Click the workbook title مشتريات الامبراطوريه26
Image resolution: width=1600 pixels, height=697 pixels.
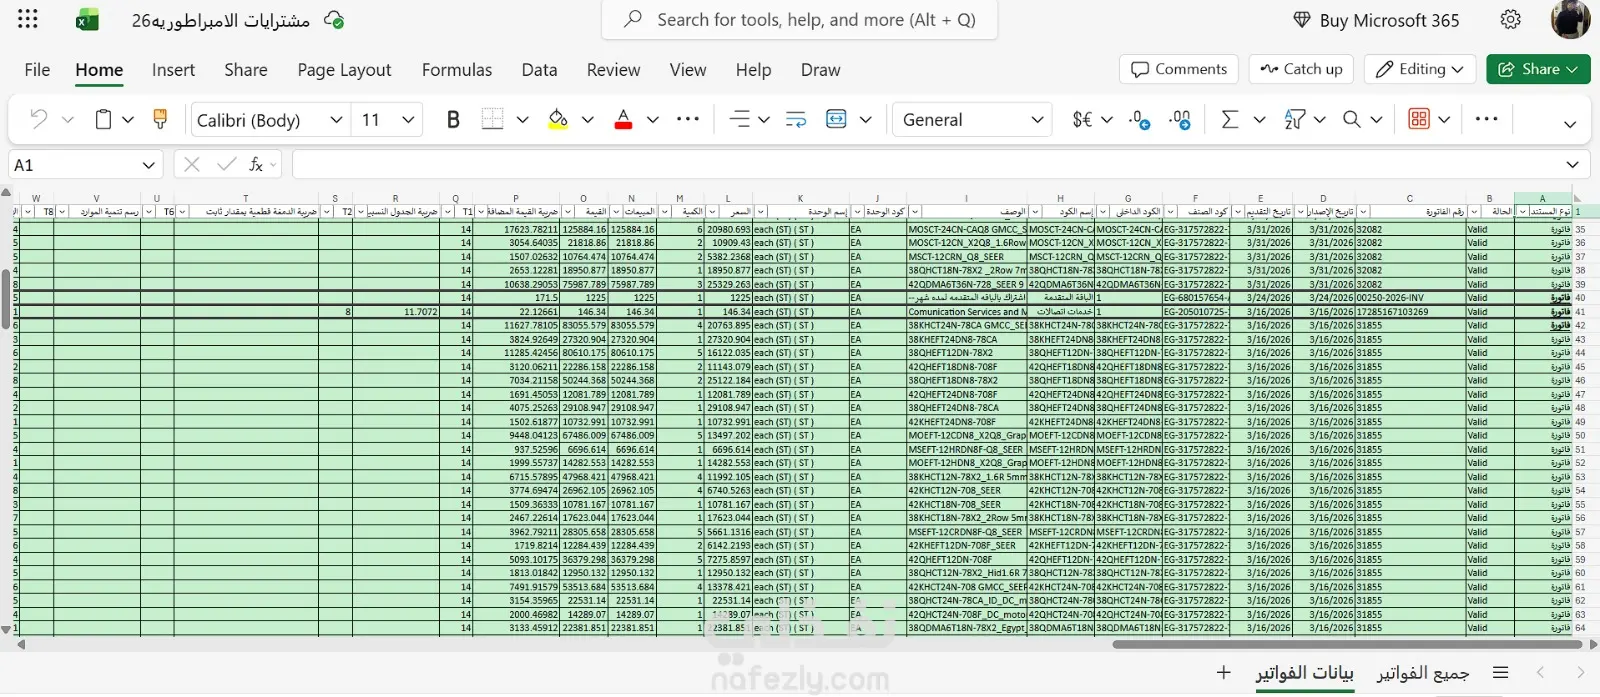coord(221,20)
